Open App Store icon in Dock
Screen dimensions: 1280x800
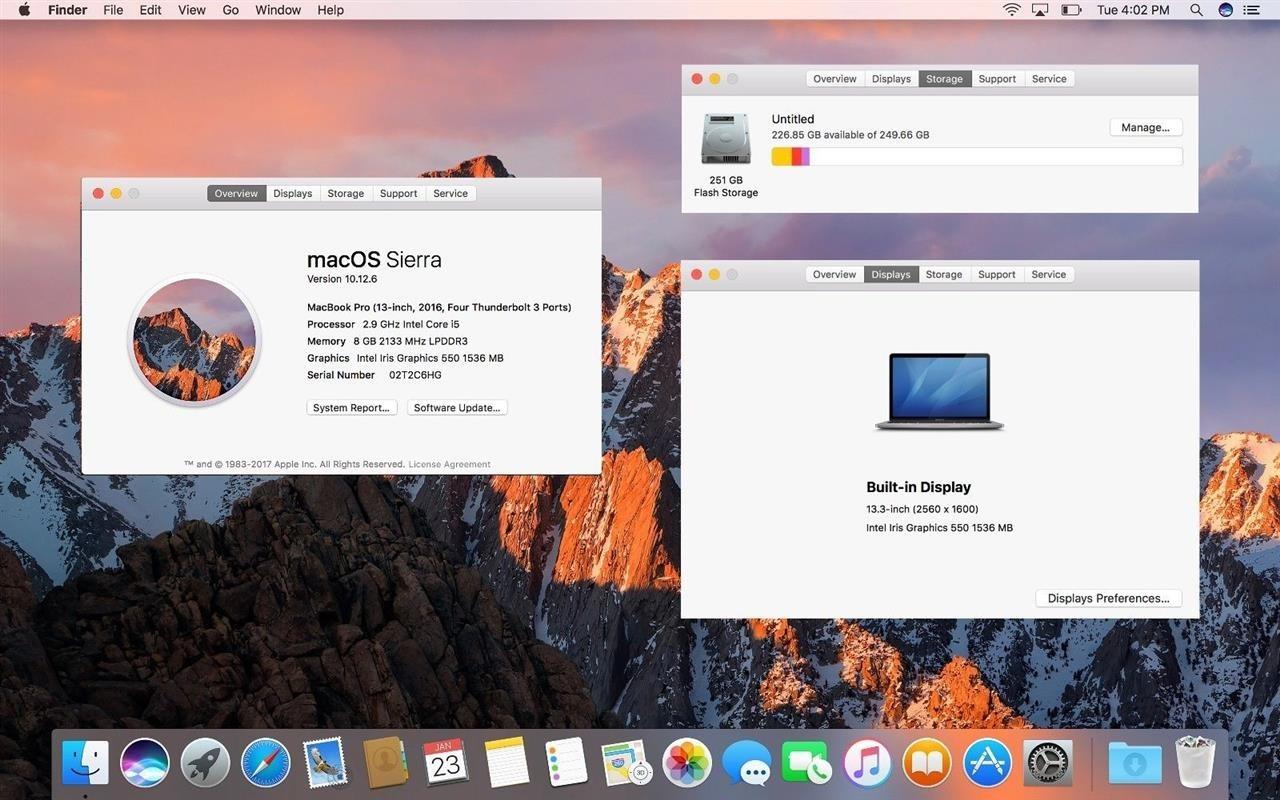[x=987, y=763]
